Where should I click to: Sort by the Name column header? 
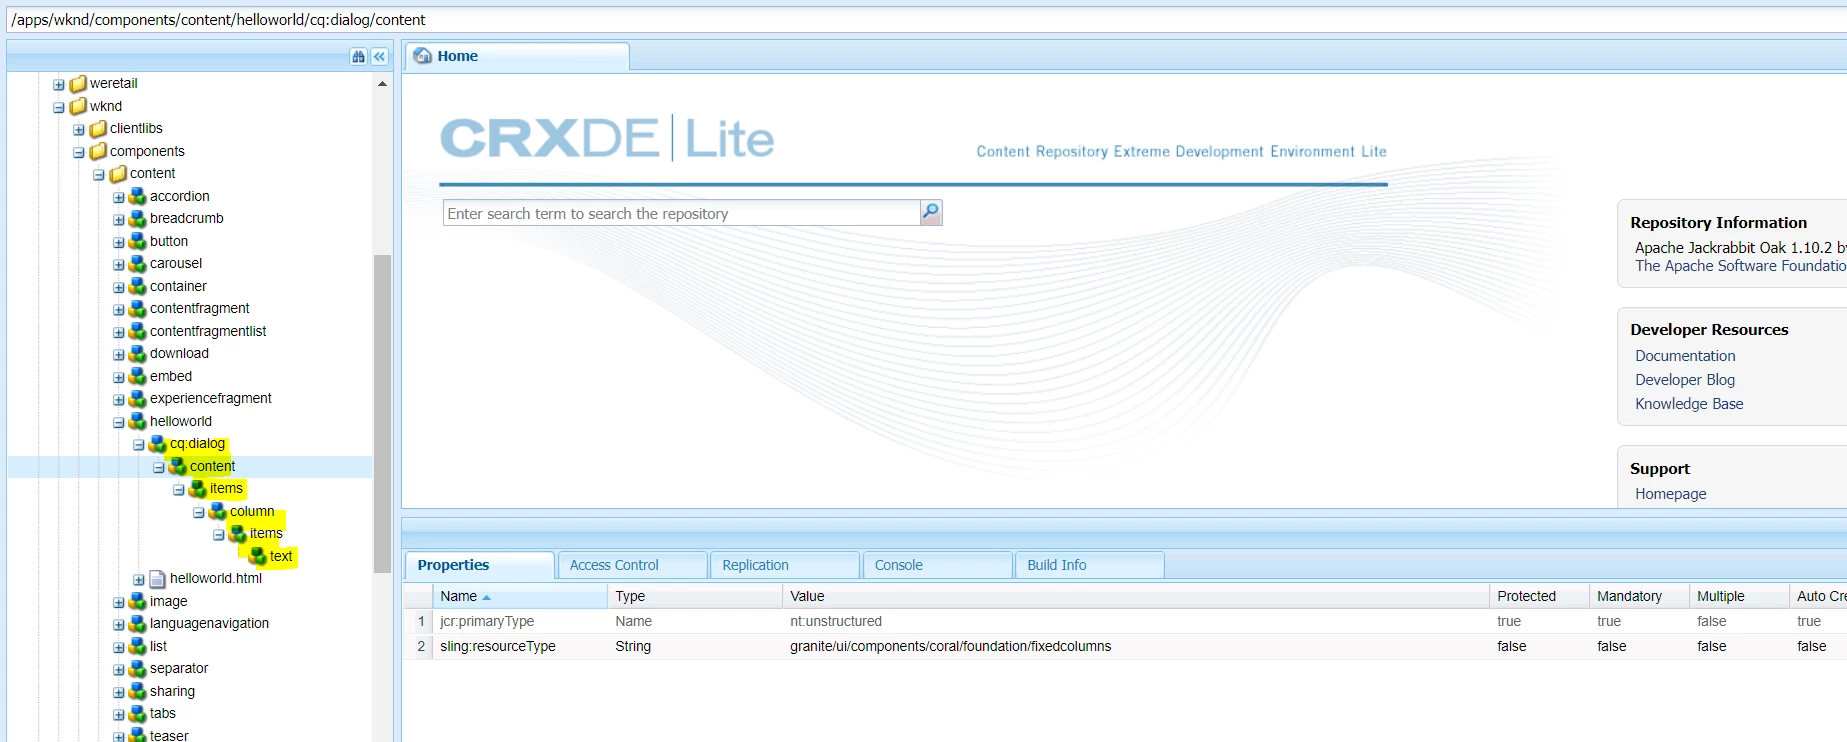tap(520, 596)
